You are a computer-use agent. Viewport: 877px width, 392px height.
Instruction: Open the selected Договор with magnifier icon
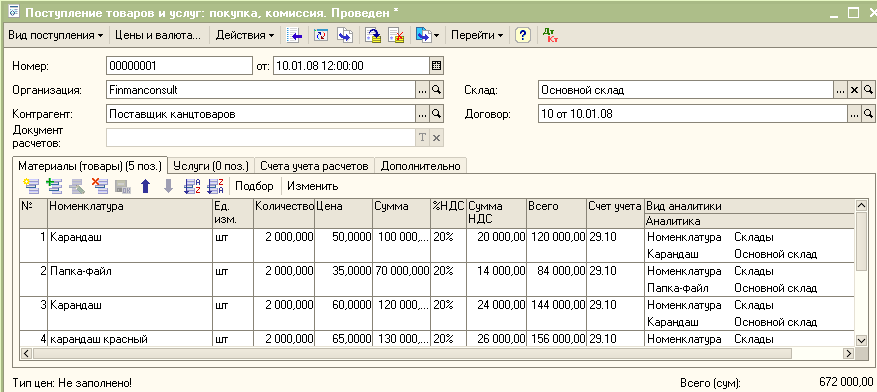(x=868, y=114)
